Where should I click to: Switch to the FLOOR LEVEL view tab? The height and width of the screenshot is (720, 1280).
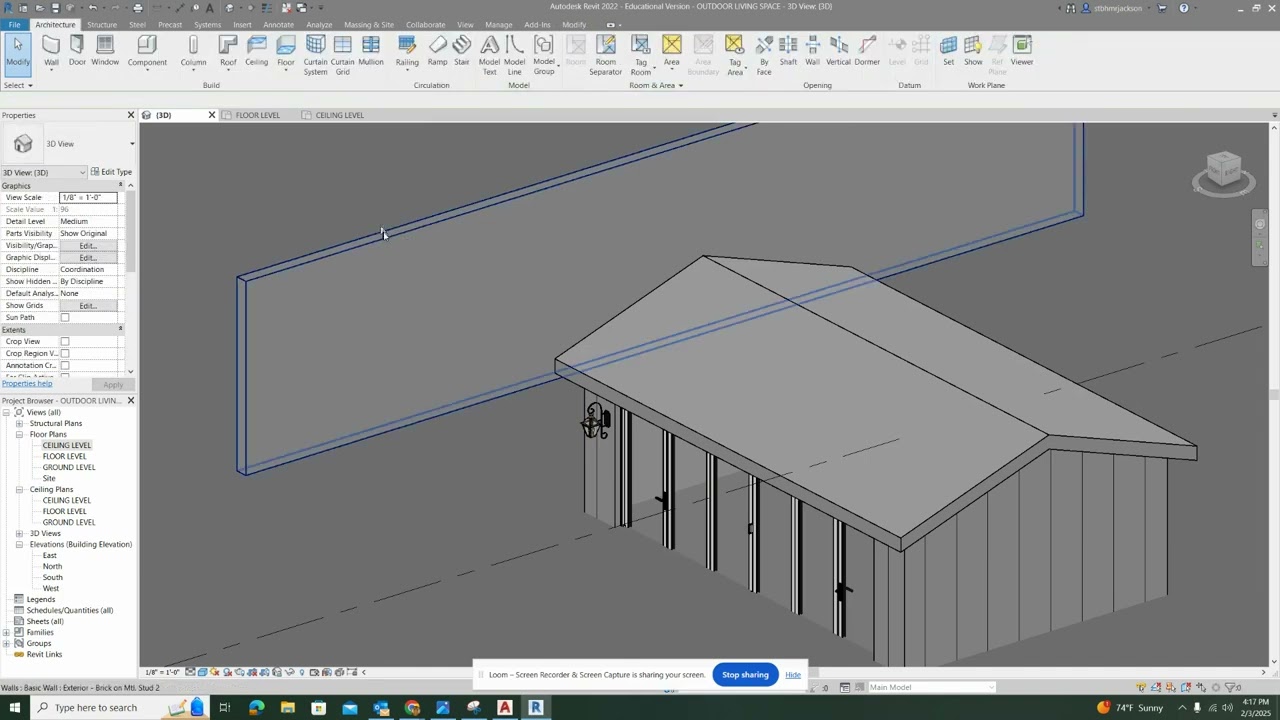pyautogui.click(x=257, y=115)
